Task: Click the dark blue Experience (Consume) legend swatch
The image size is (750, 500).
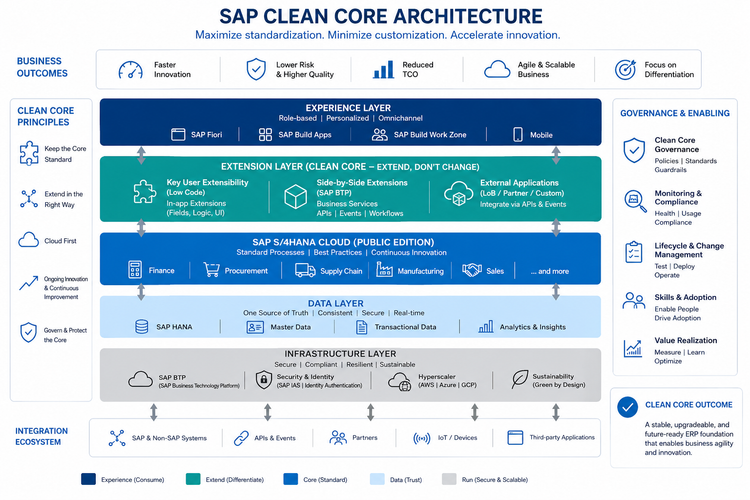Action: tap(88, 479)
